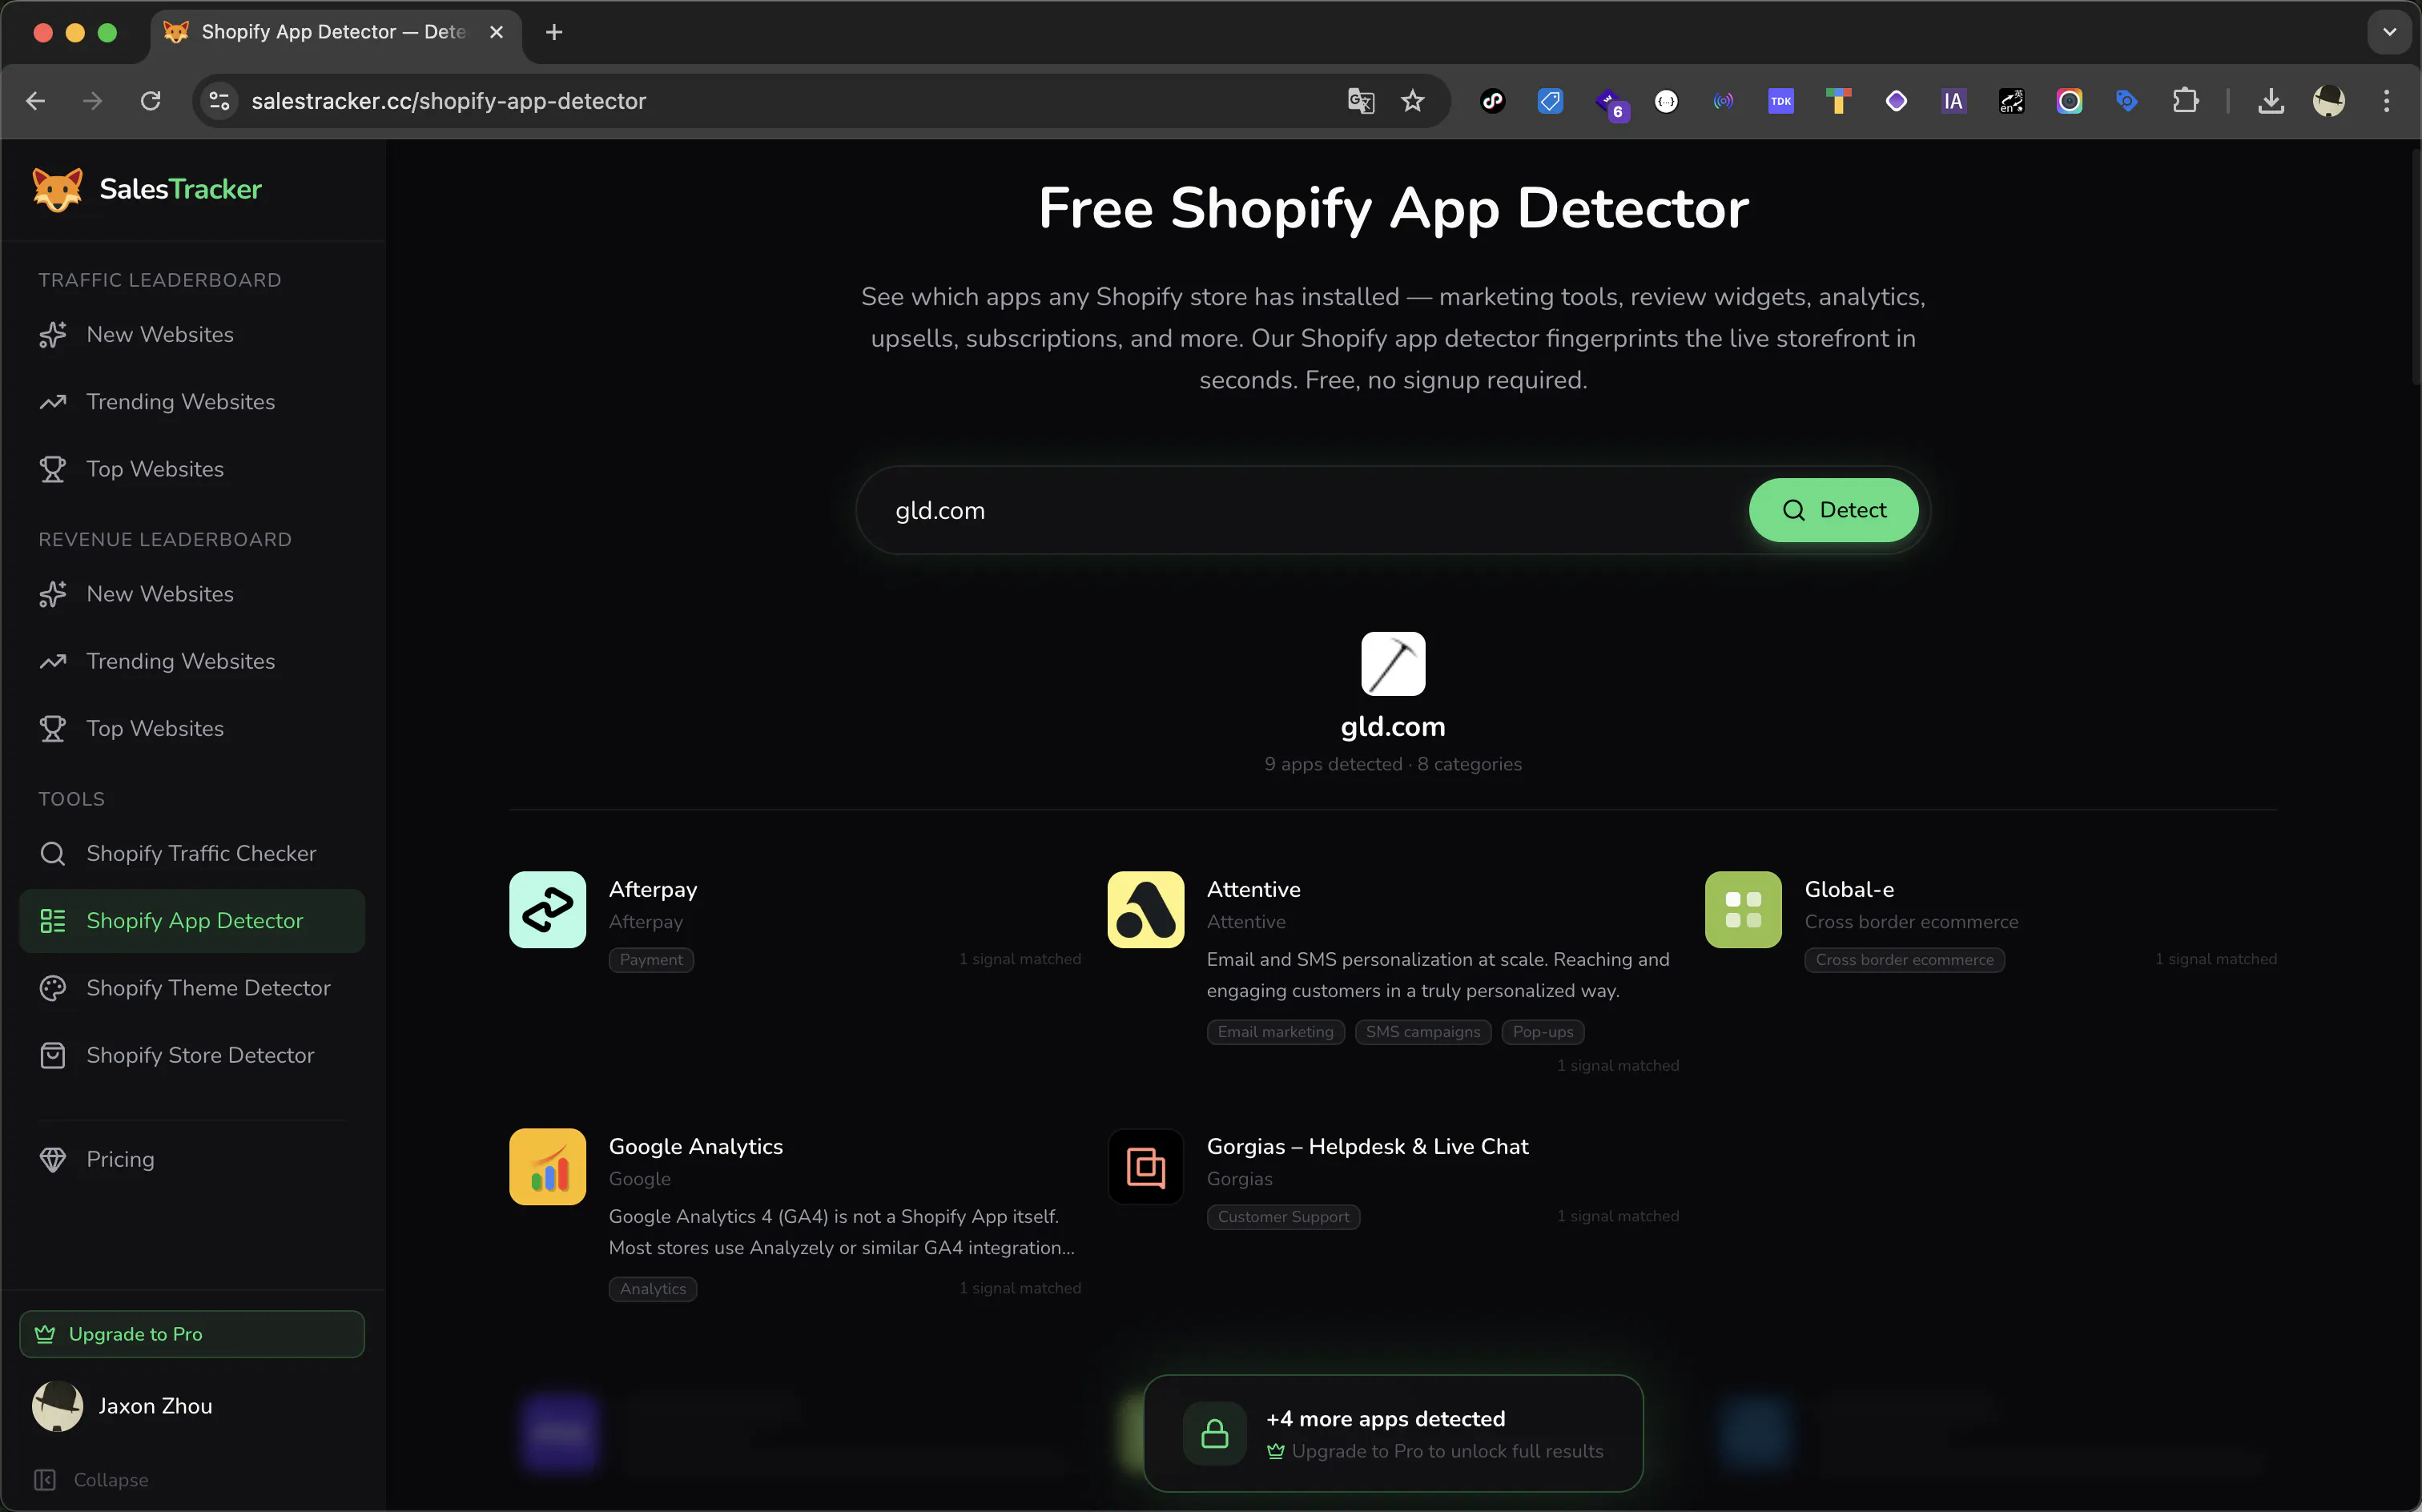
Task: Open the Shopify Theme Detector tool
Action: coord(192,988)
